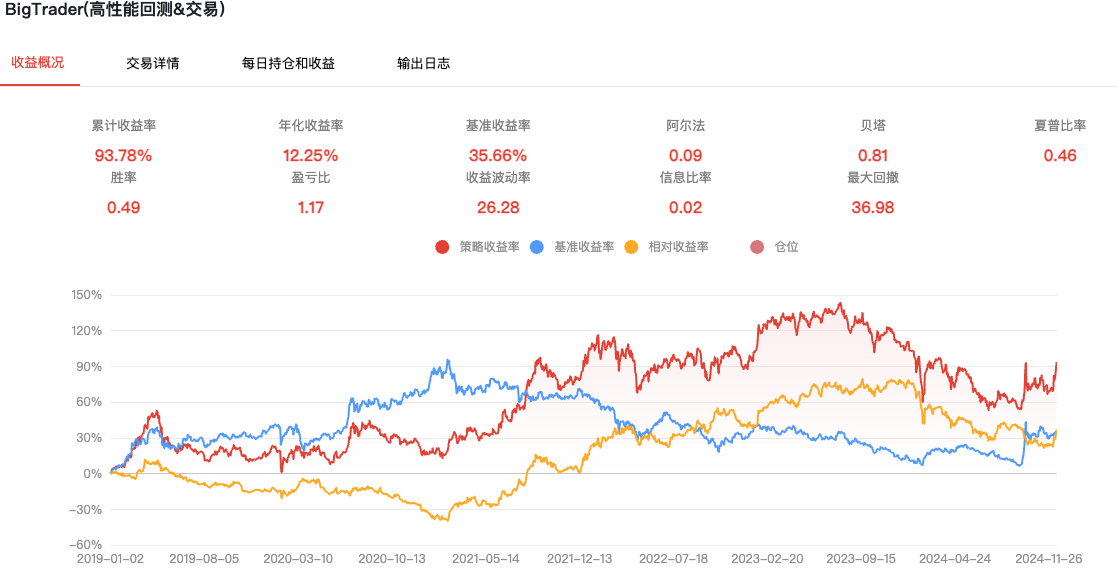Click the 夏普比率 value 0.46
Screen dimensions: 1117x579
point(1060,155)
